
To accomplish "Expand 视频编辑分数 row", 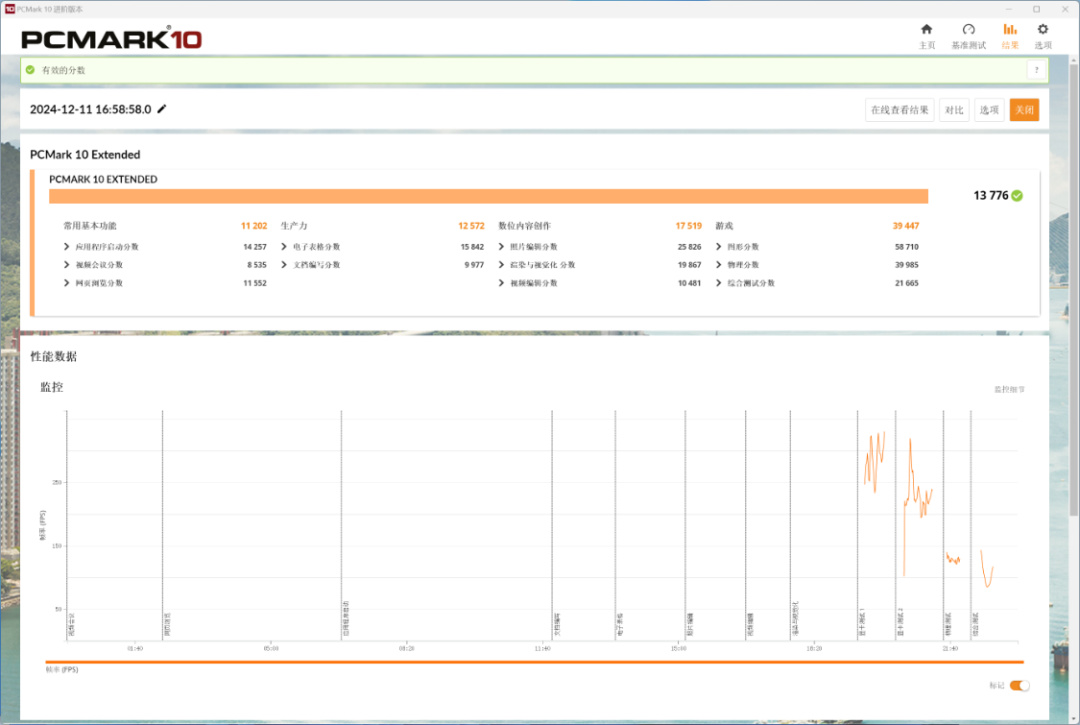I will tap(501, 283).
